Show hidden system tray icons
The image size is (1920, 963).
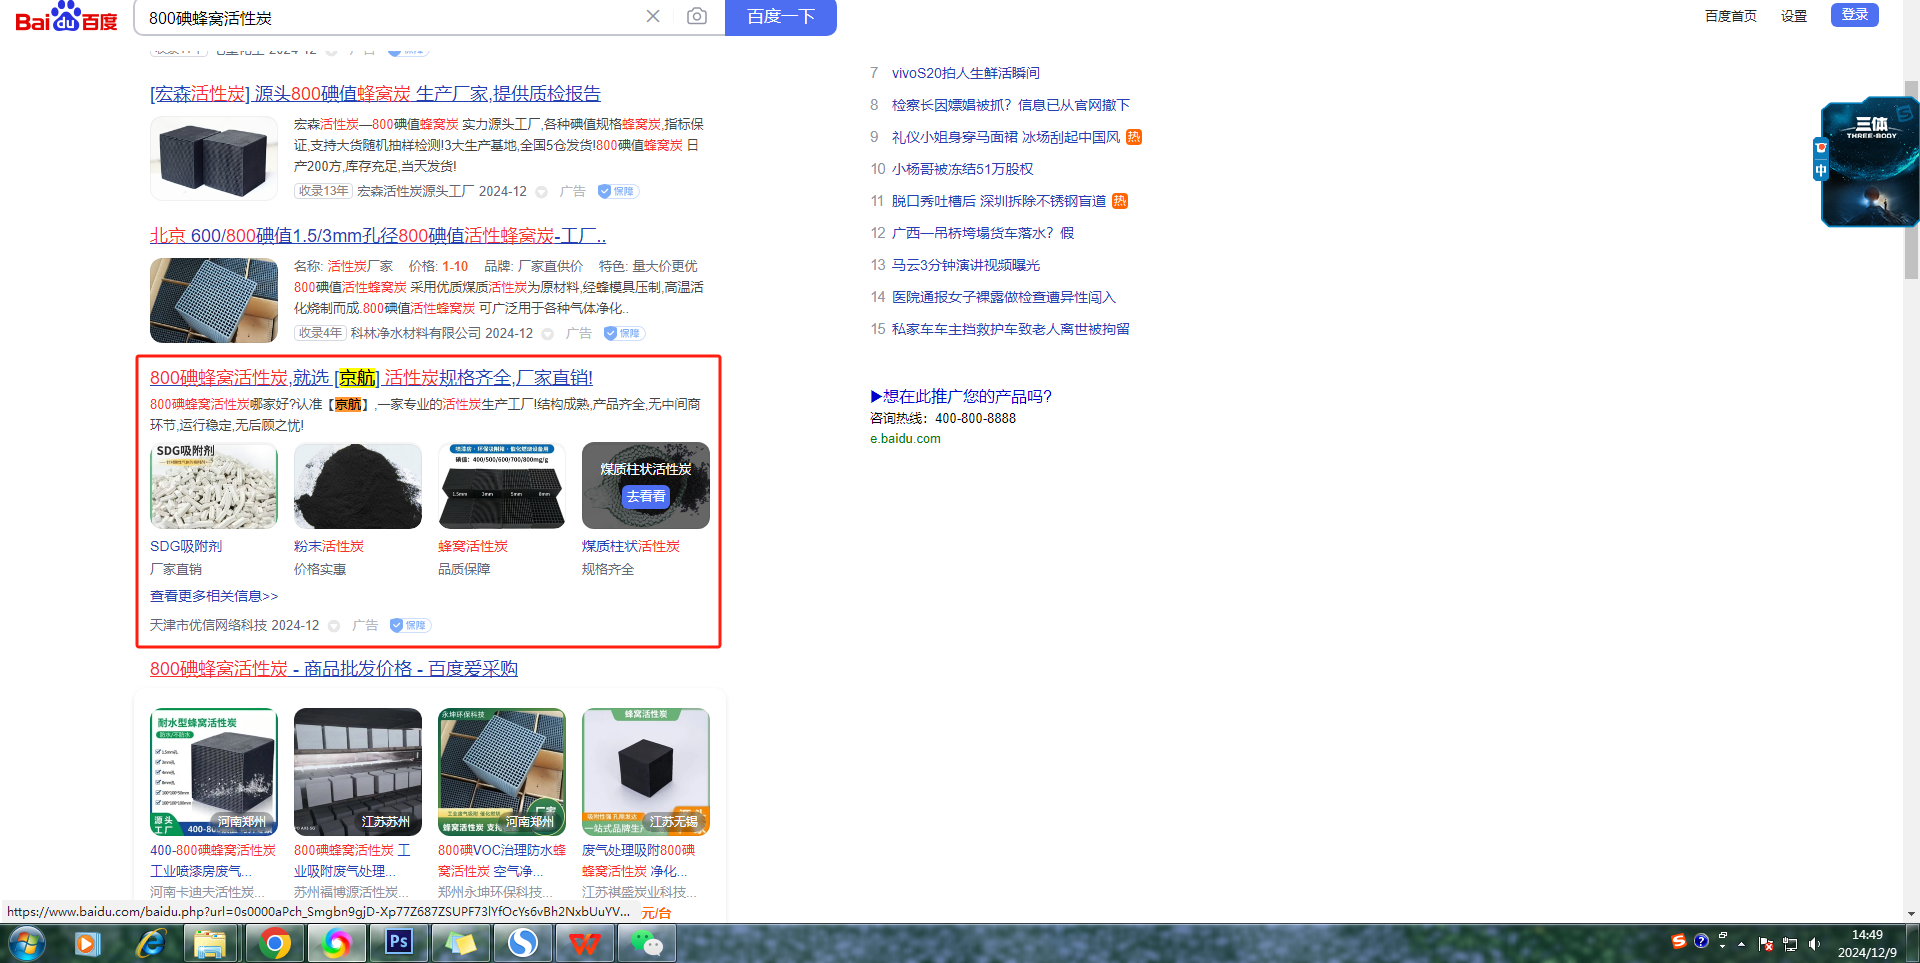click(1741, 944)
